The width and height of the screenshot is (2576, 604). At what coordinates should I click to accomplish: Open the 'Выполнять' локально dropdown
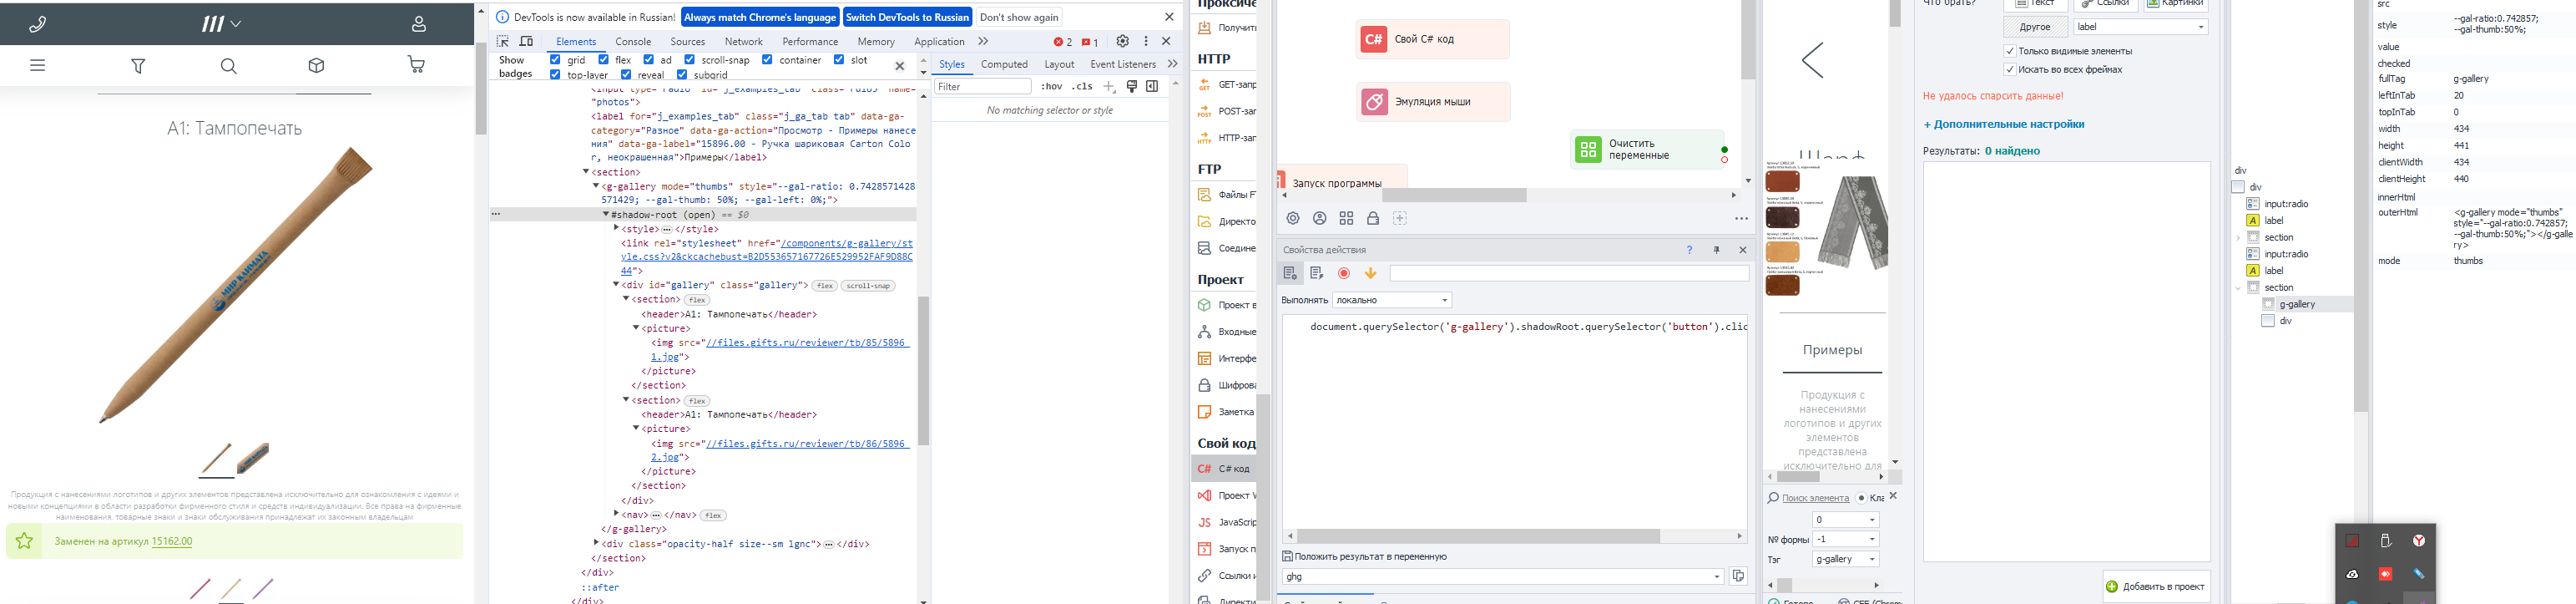click(1391, 300)
